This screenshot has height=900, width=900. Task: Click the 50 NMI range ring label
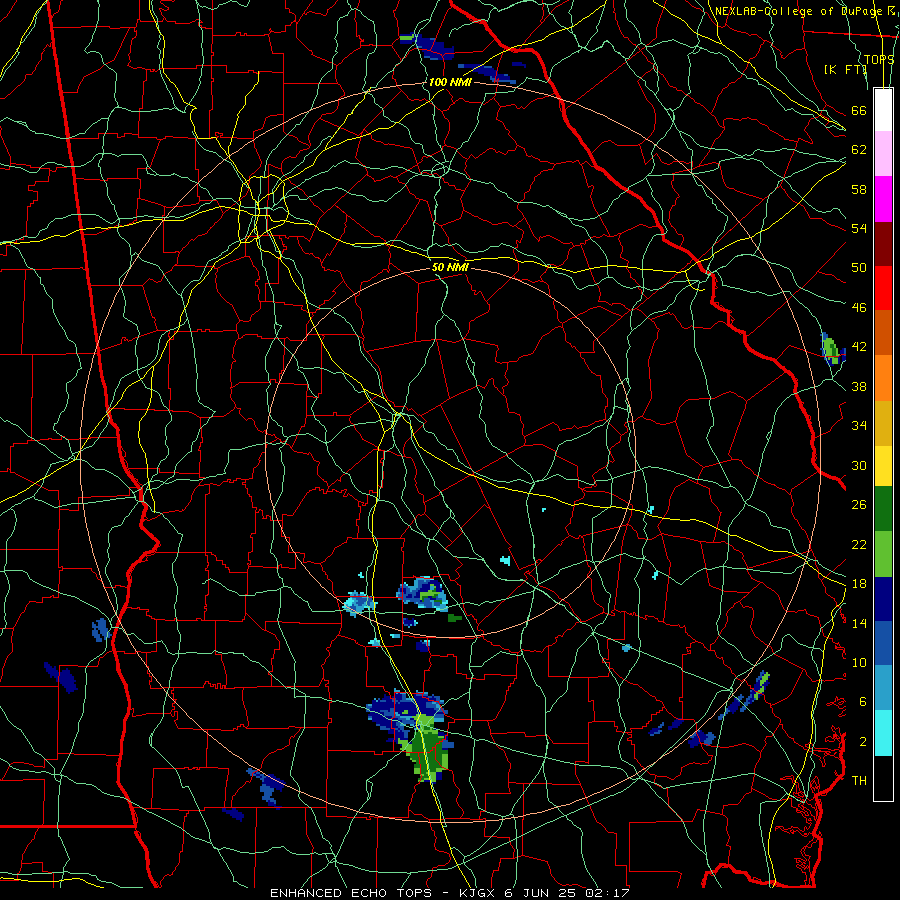click(x=450, y=267)
